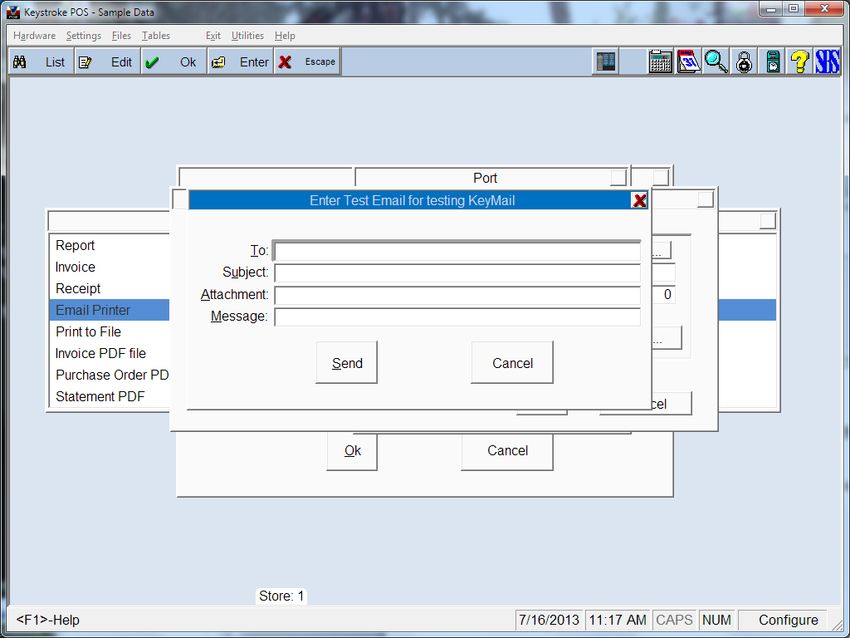Click Ok in the Port window
This screenshot has height=638, width=850.
point(352,451)
